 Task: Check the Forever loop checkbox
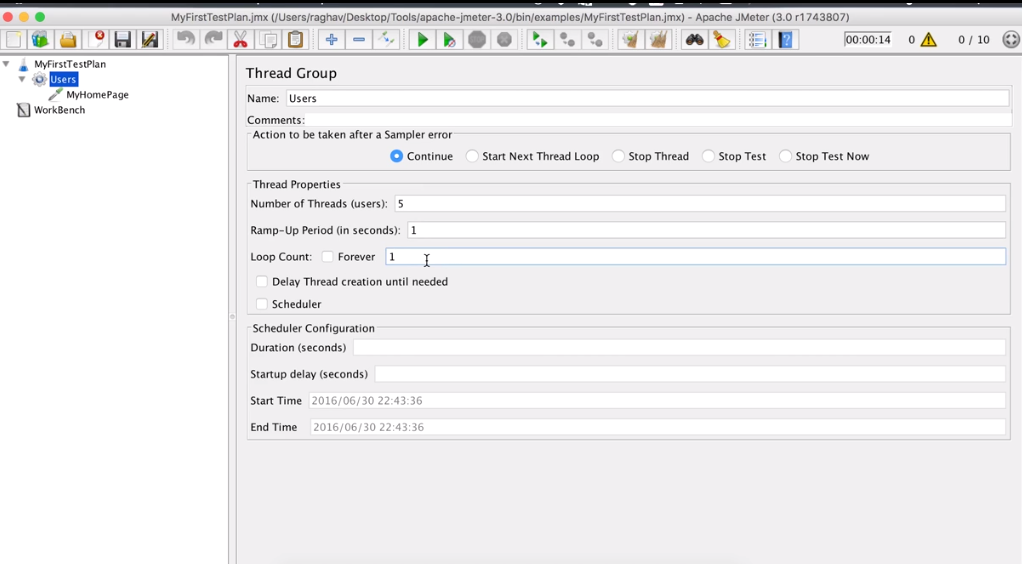point(327,257)
